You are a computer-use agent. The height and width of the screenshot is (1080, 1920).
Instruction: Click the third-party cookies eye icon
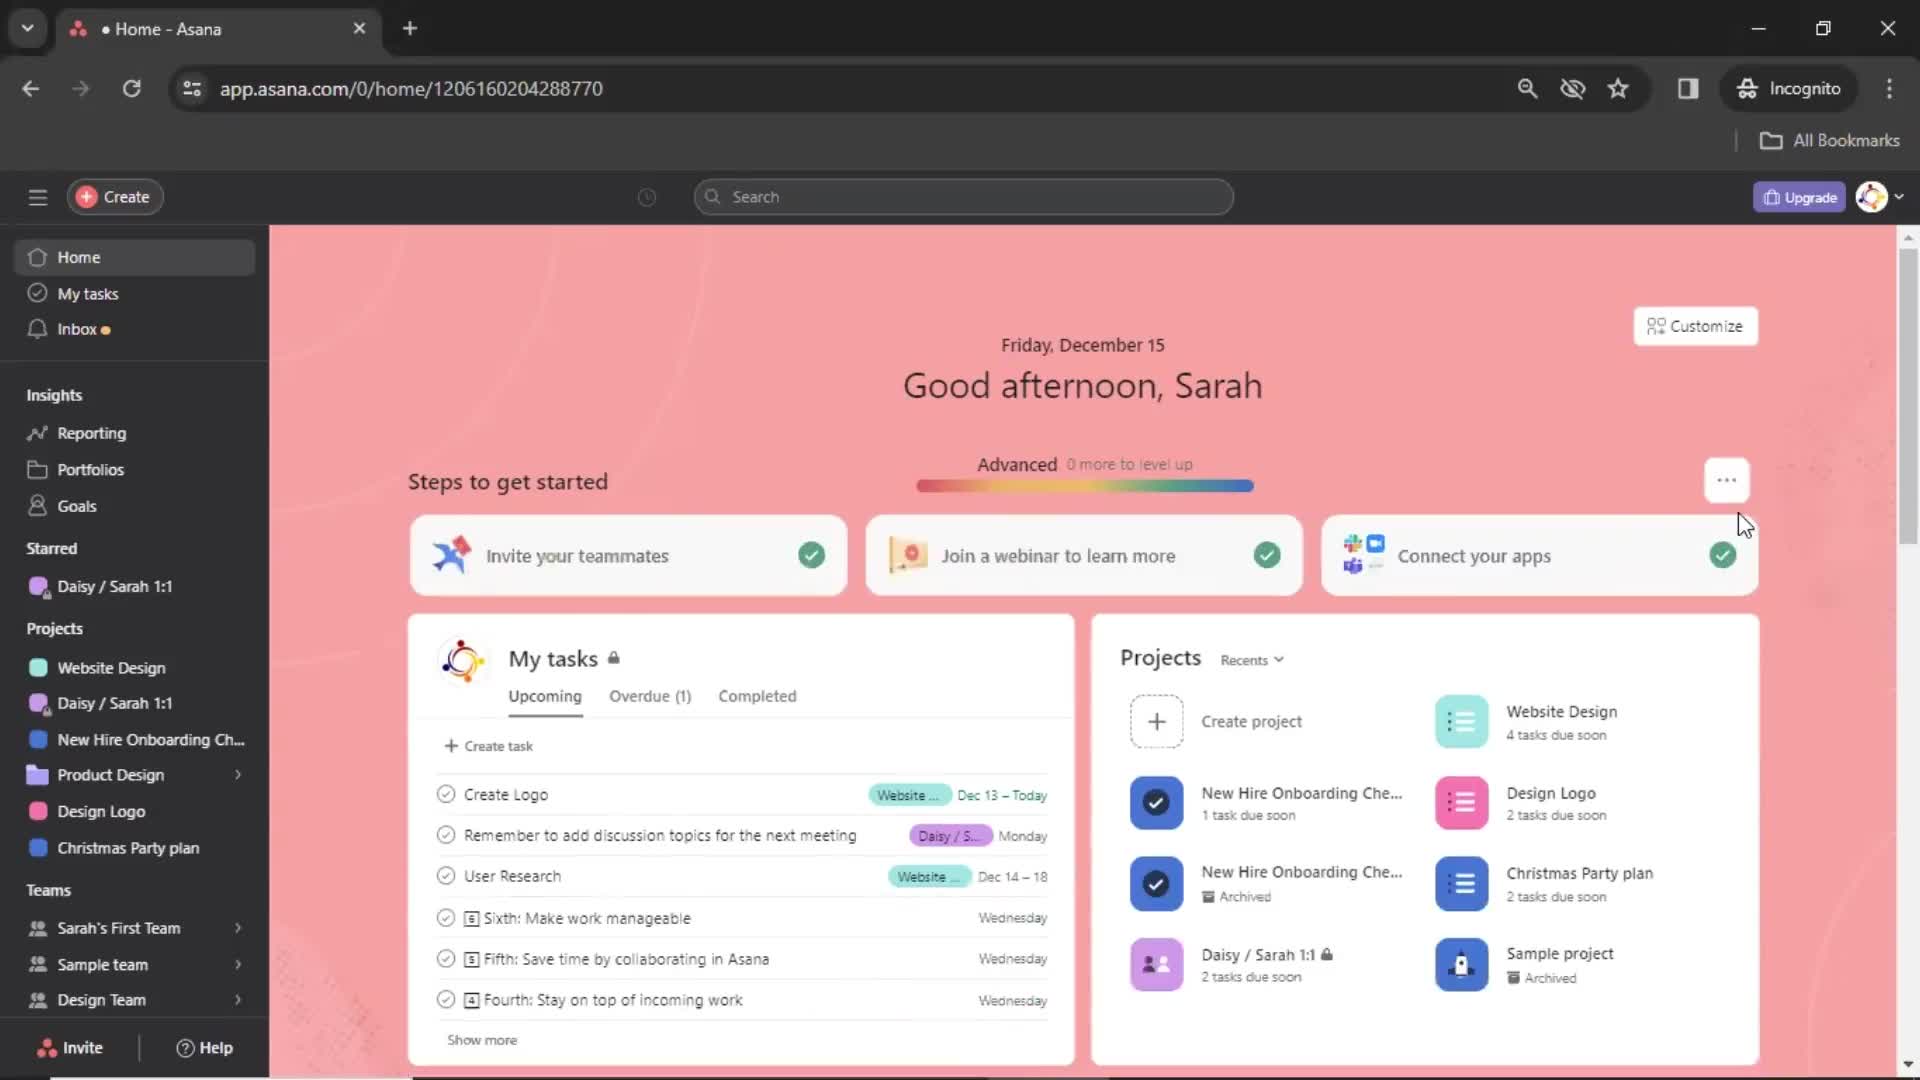tap(1572, 89)
